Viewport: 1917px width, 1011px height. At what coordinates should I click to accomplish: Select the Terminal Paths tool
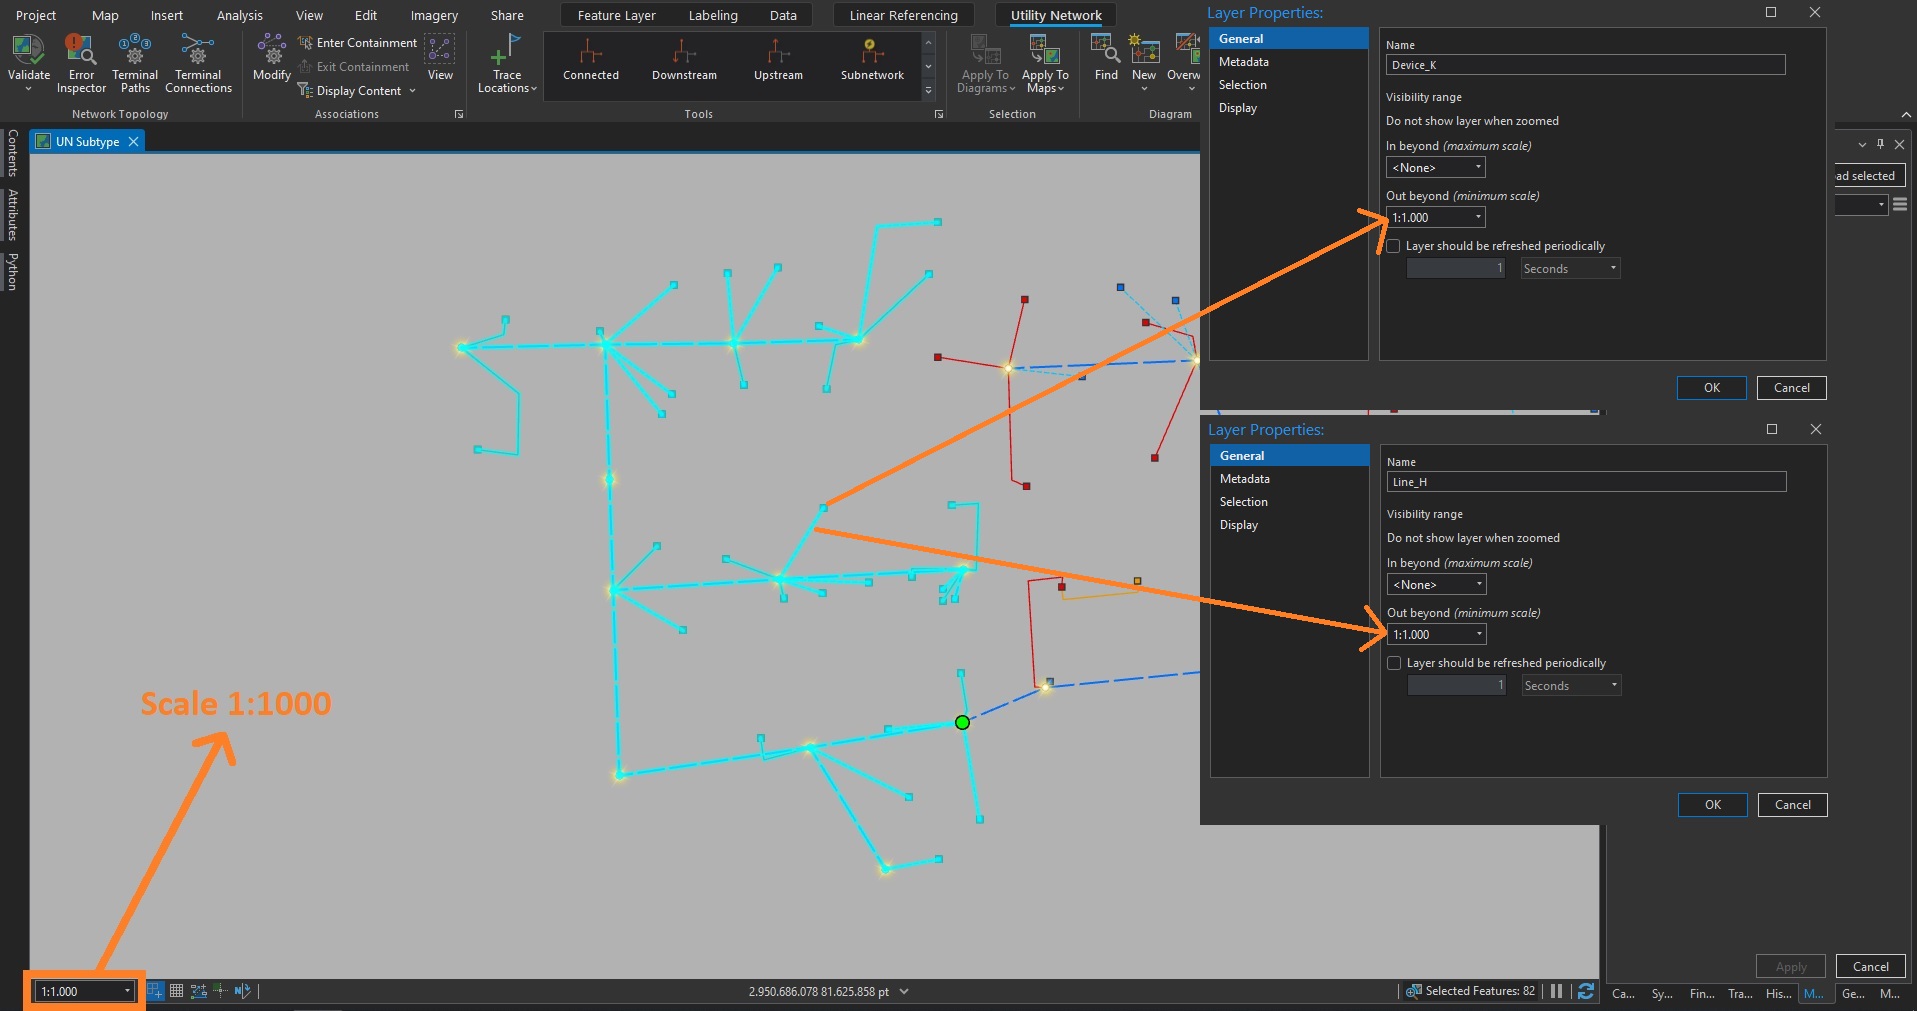click(135, 50)
